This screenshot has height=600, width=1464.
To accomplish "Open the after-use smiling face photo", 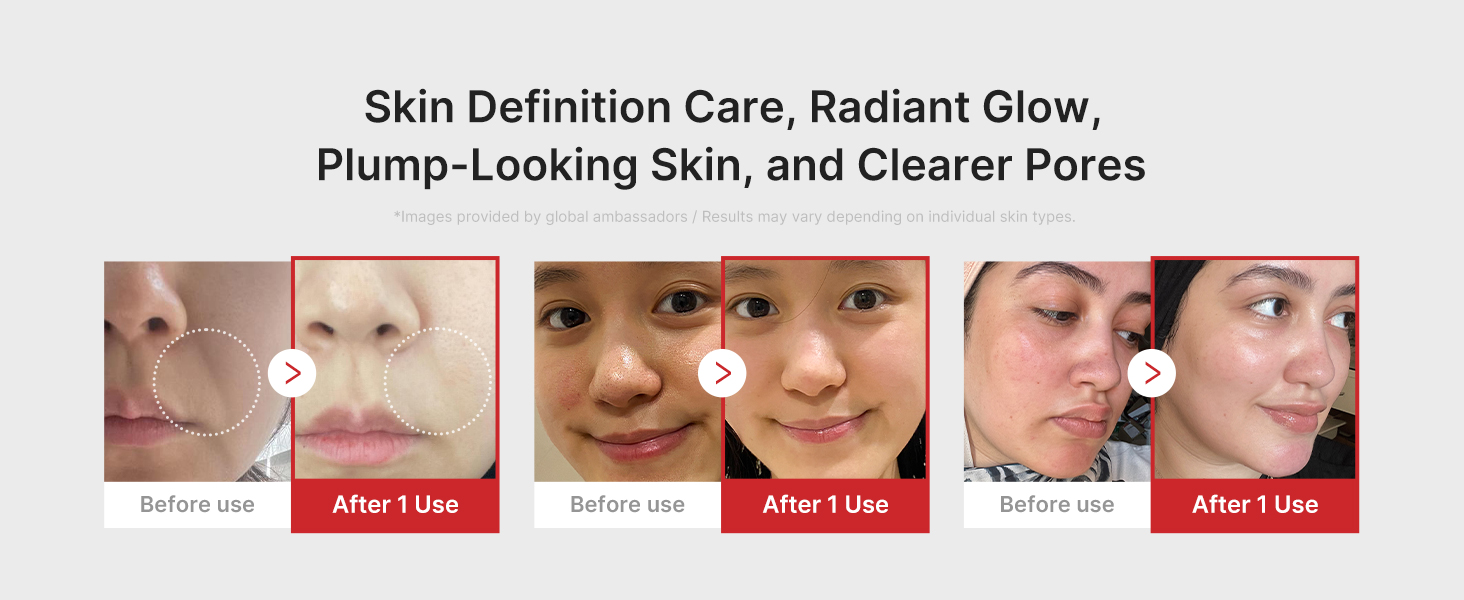I will coord(825,369).
